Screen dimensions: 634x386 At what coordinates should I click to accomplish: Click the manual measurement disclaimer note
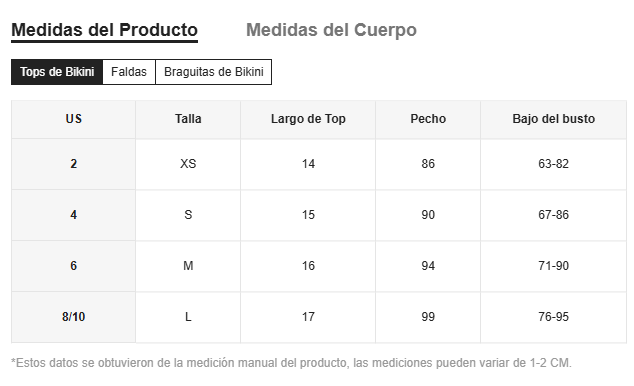click(x=291, y=363)
